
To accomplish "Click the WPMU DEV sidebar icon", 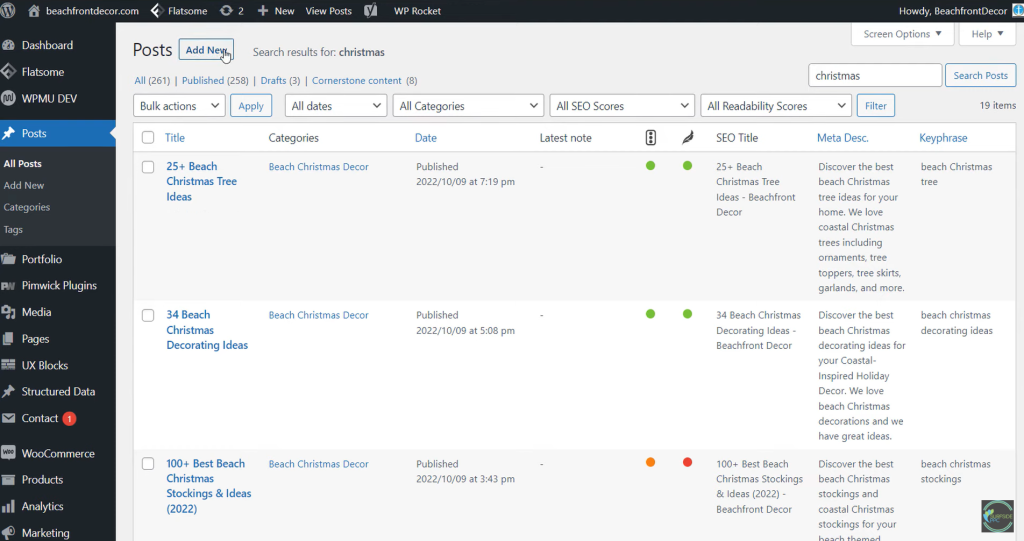I will coord(8,99).
